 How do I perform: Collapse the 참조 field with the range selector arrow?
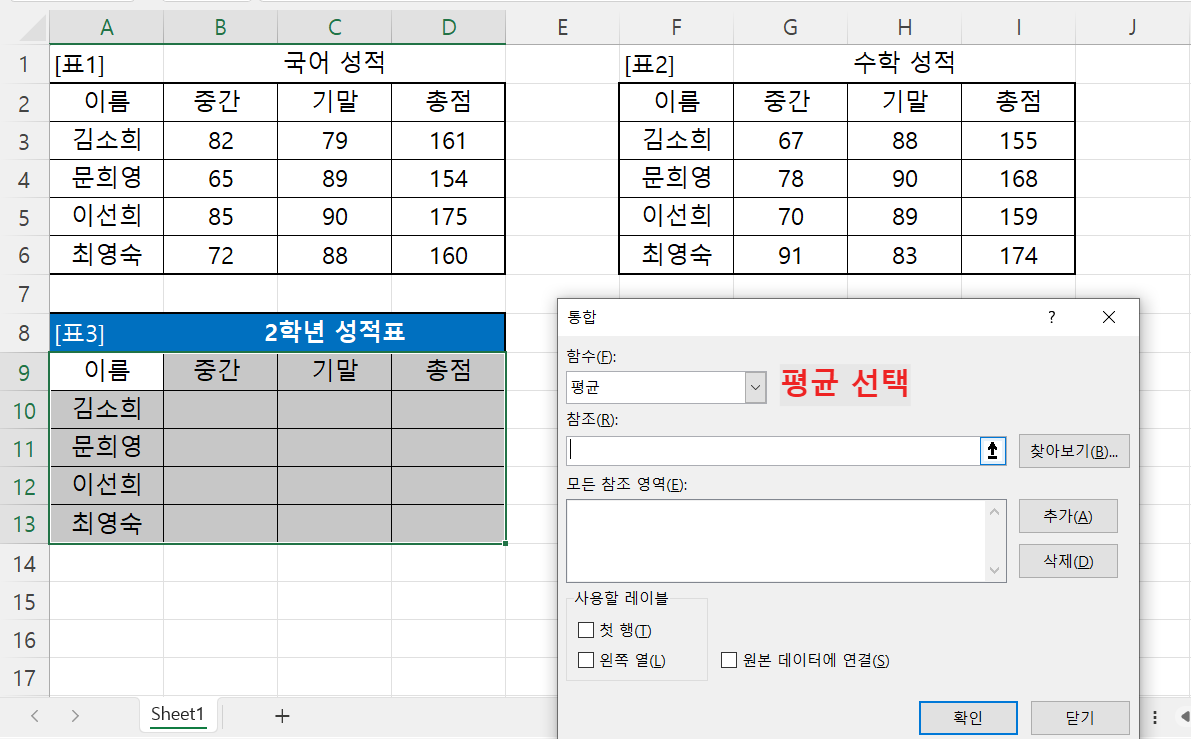click(992, 451)
